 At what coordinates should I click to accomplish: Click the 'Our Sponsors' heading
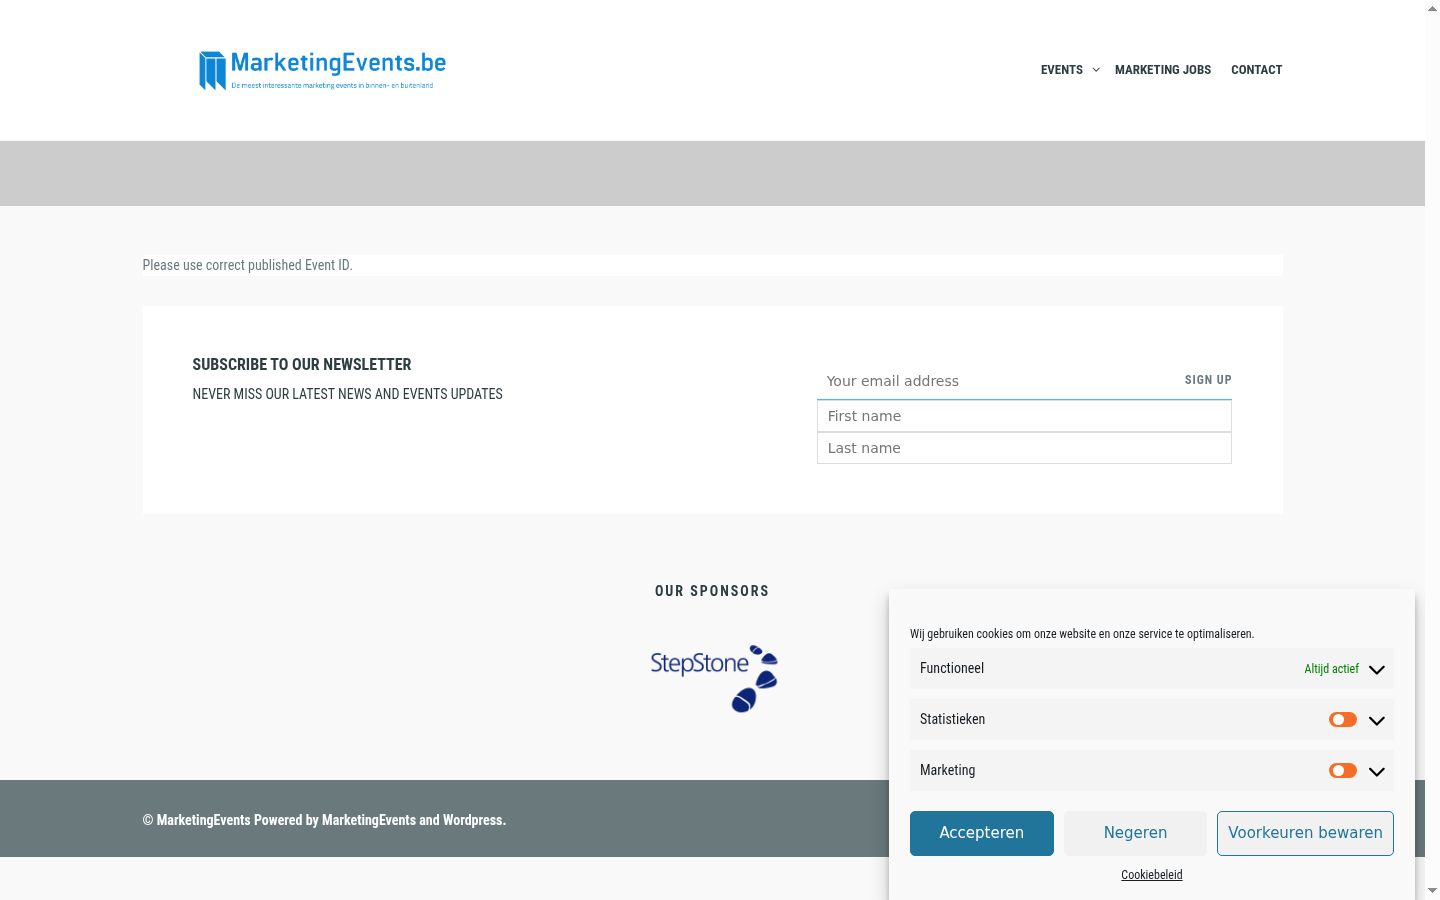coord(712,591)
